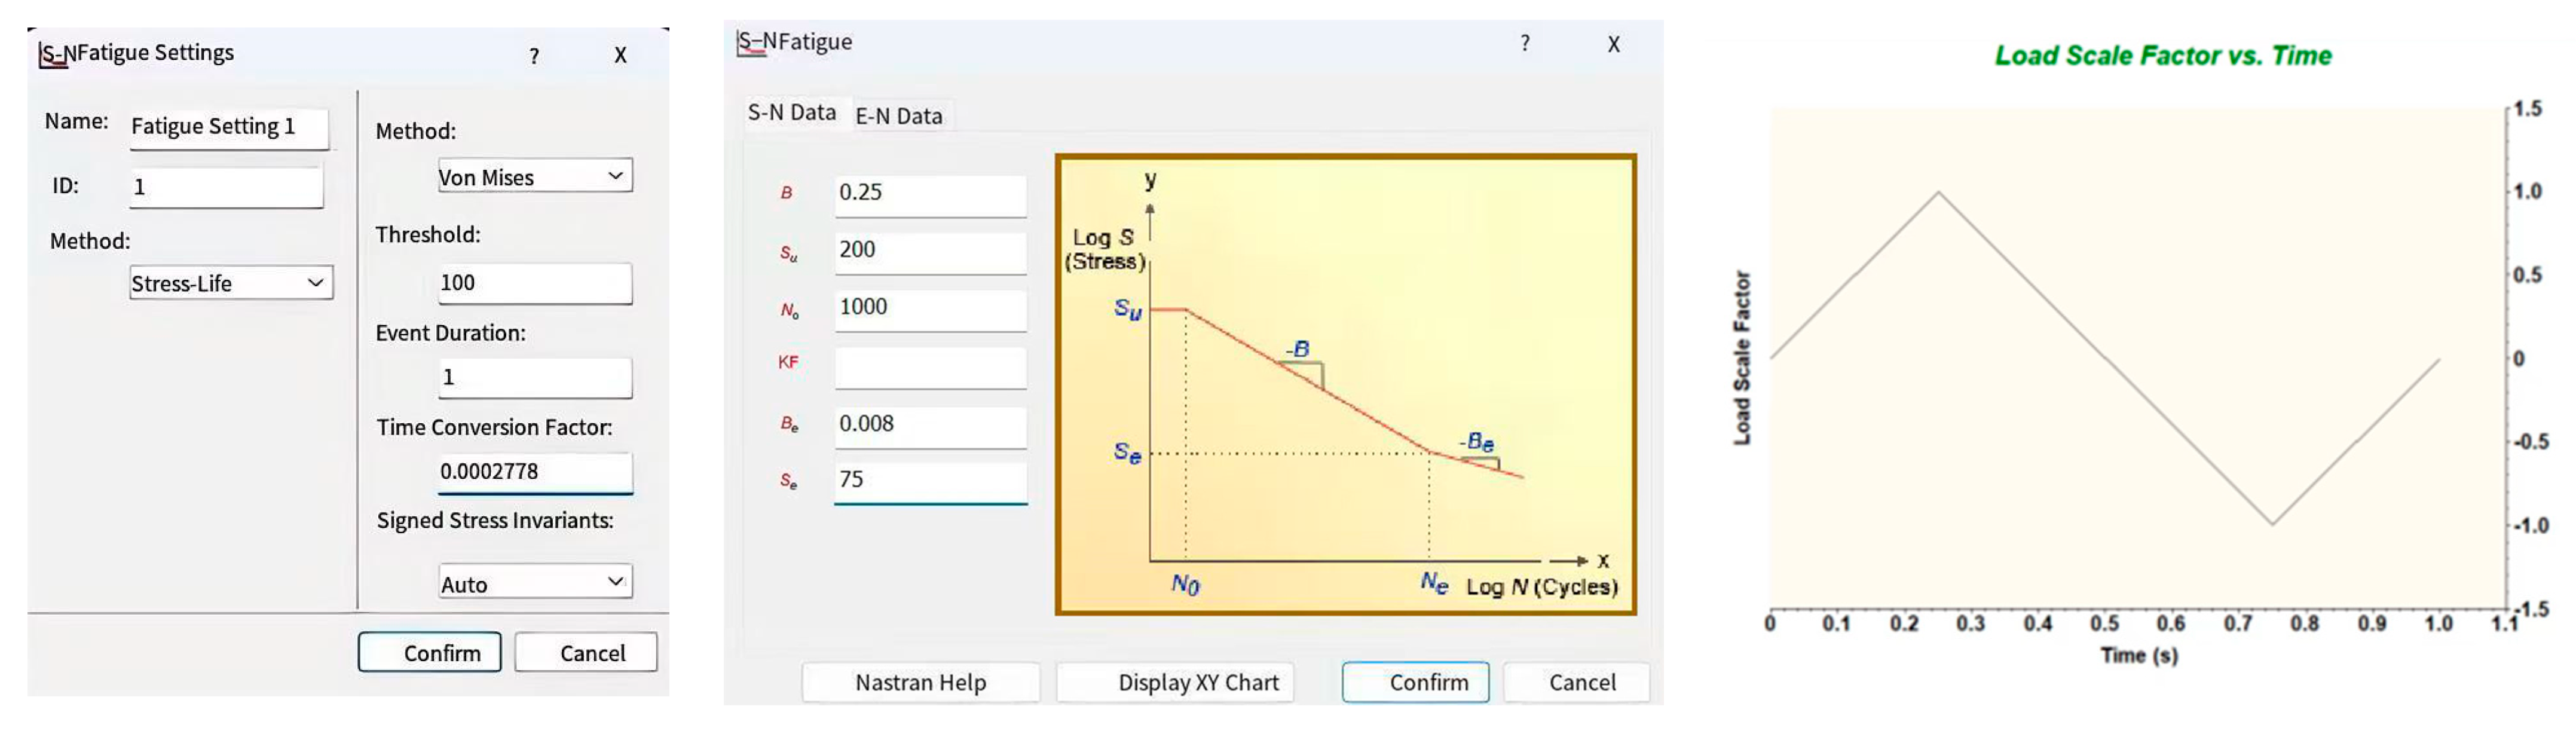The image size is (2576, 737).
Task: Click the help question mark in S-N Fatigue dialog
Action: (1524, 43)
